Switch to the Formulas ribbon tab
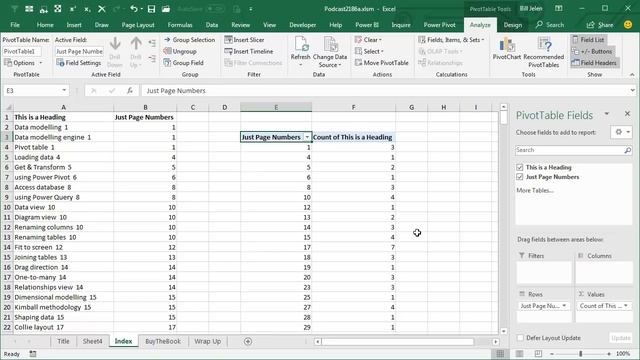 click(x=180, y=25)
